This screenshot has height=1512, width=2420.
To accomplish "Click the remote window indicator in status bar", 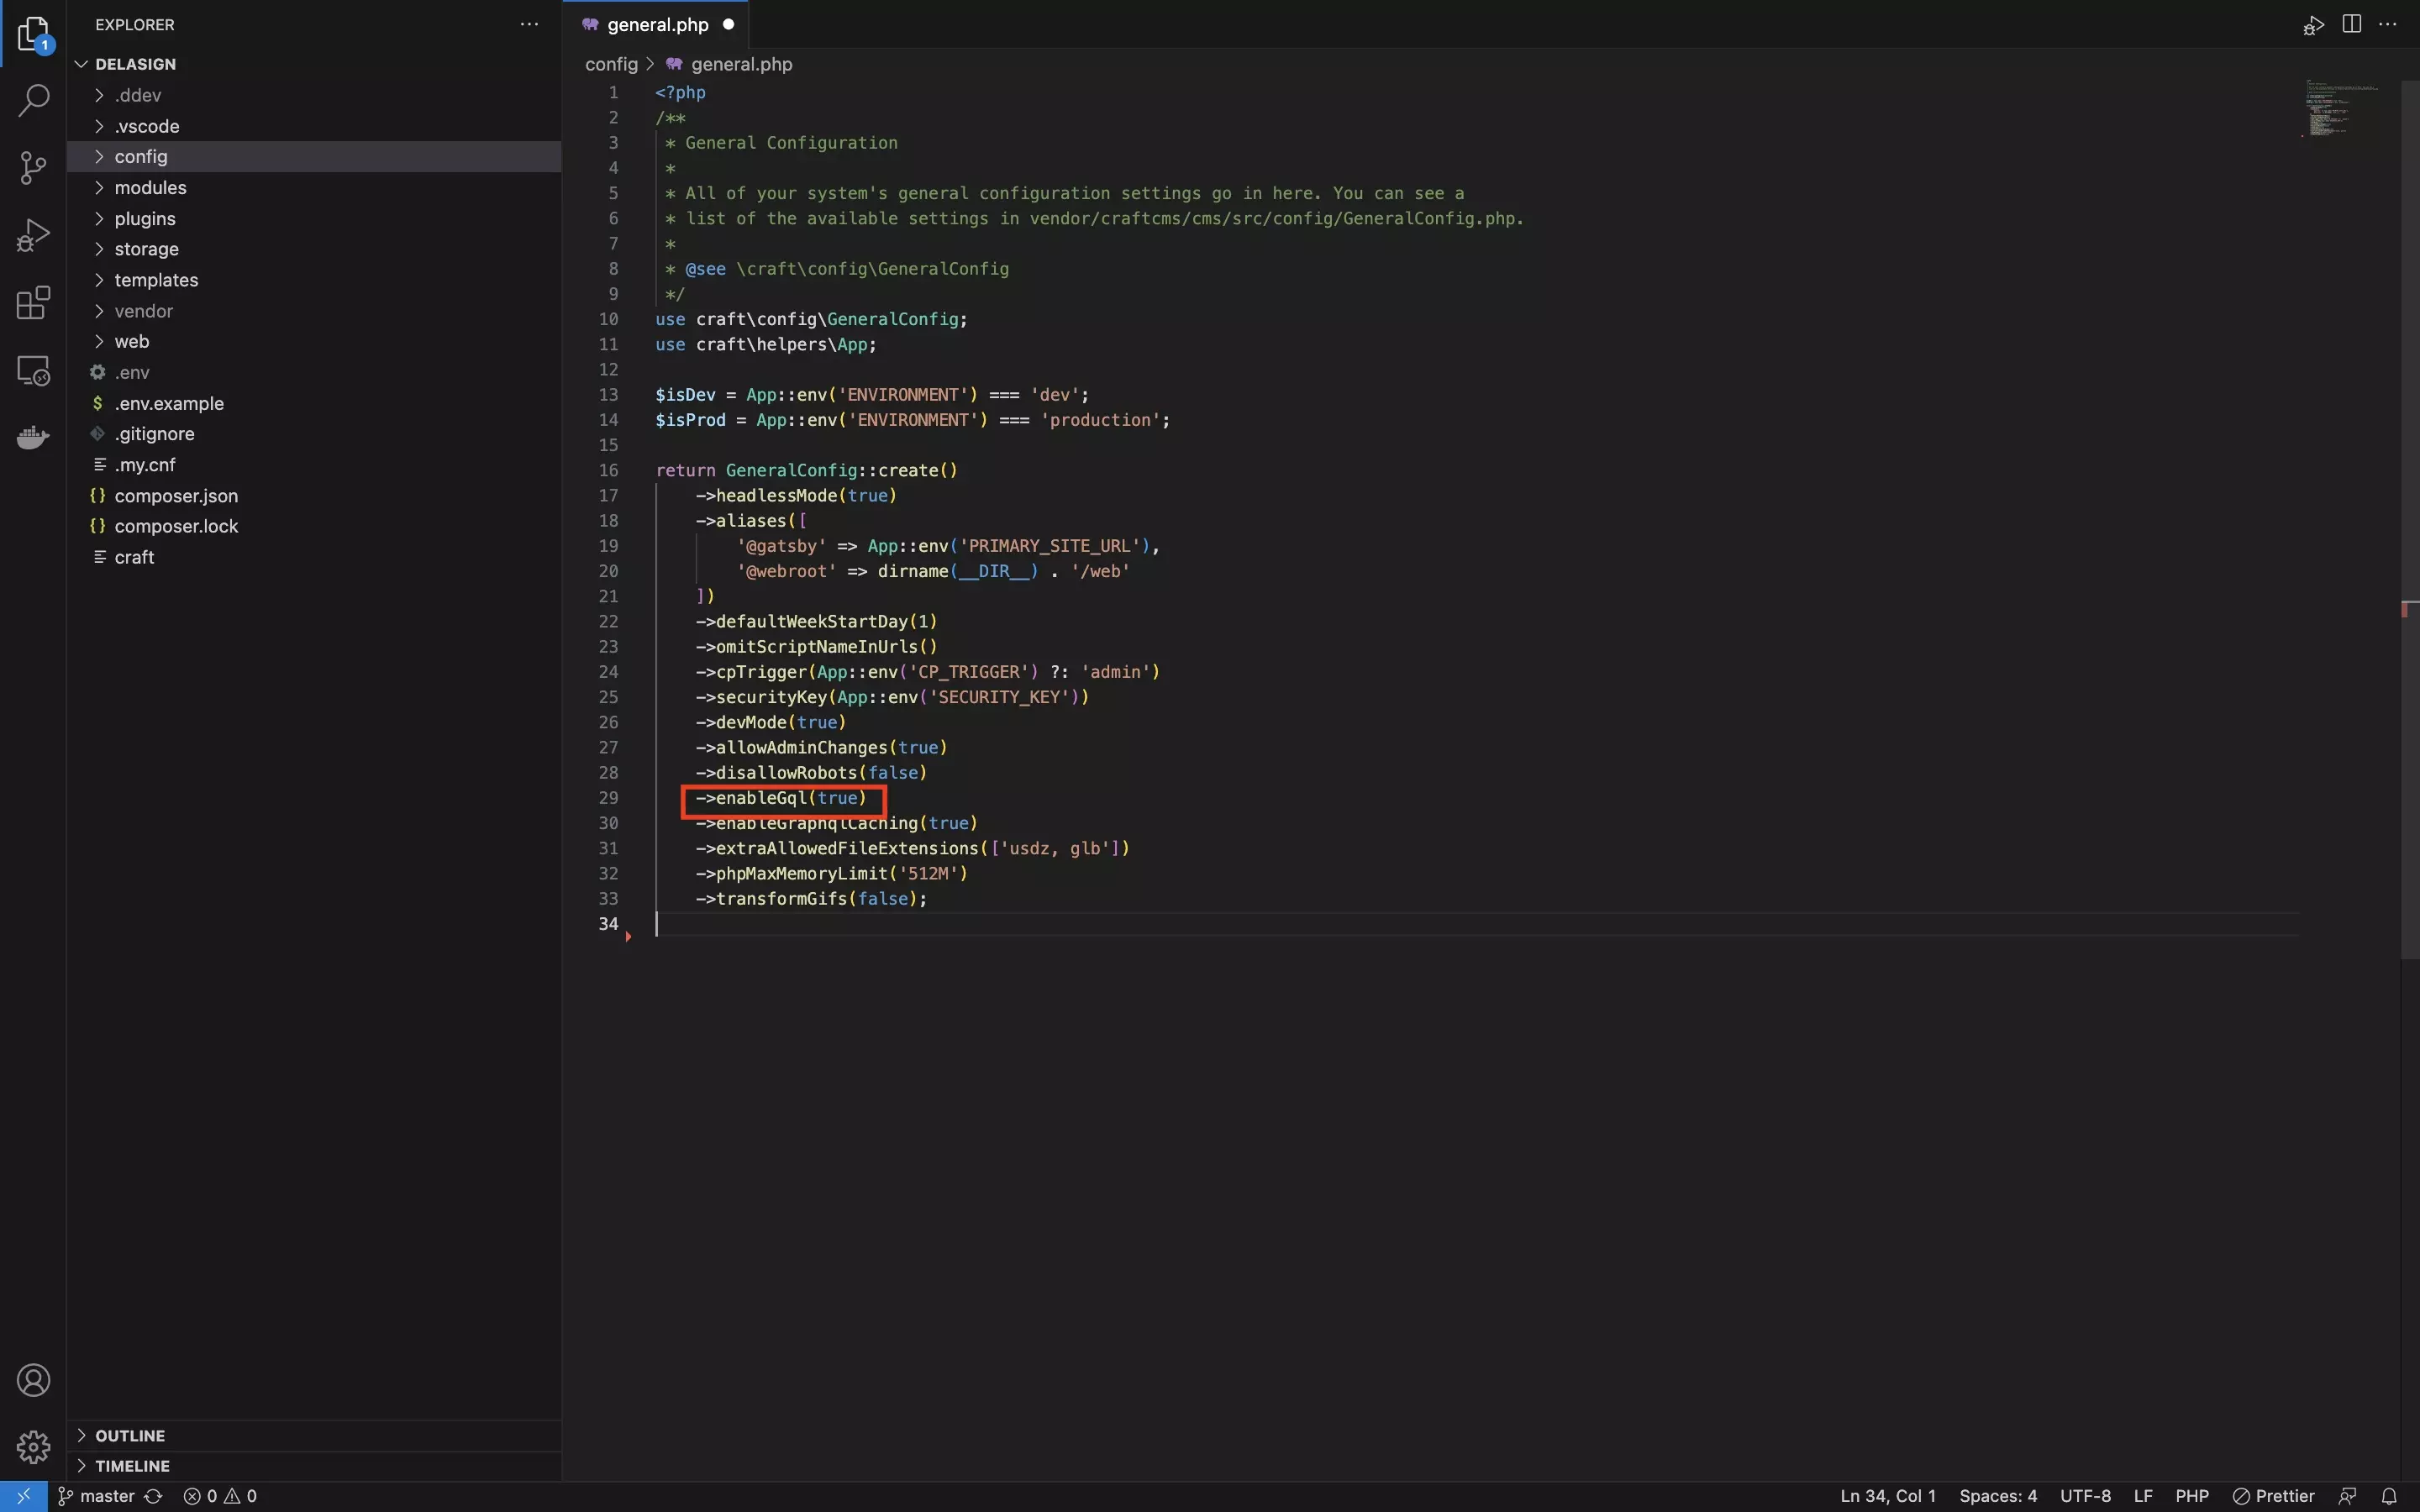I will (23, 1496).
